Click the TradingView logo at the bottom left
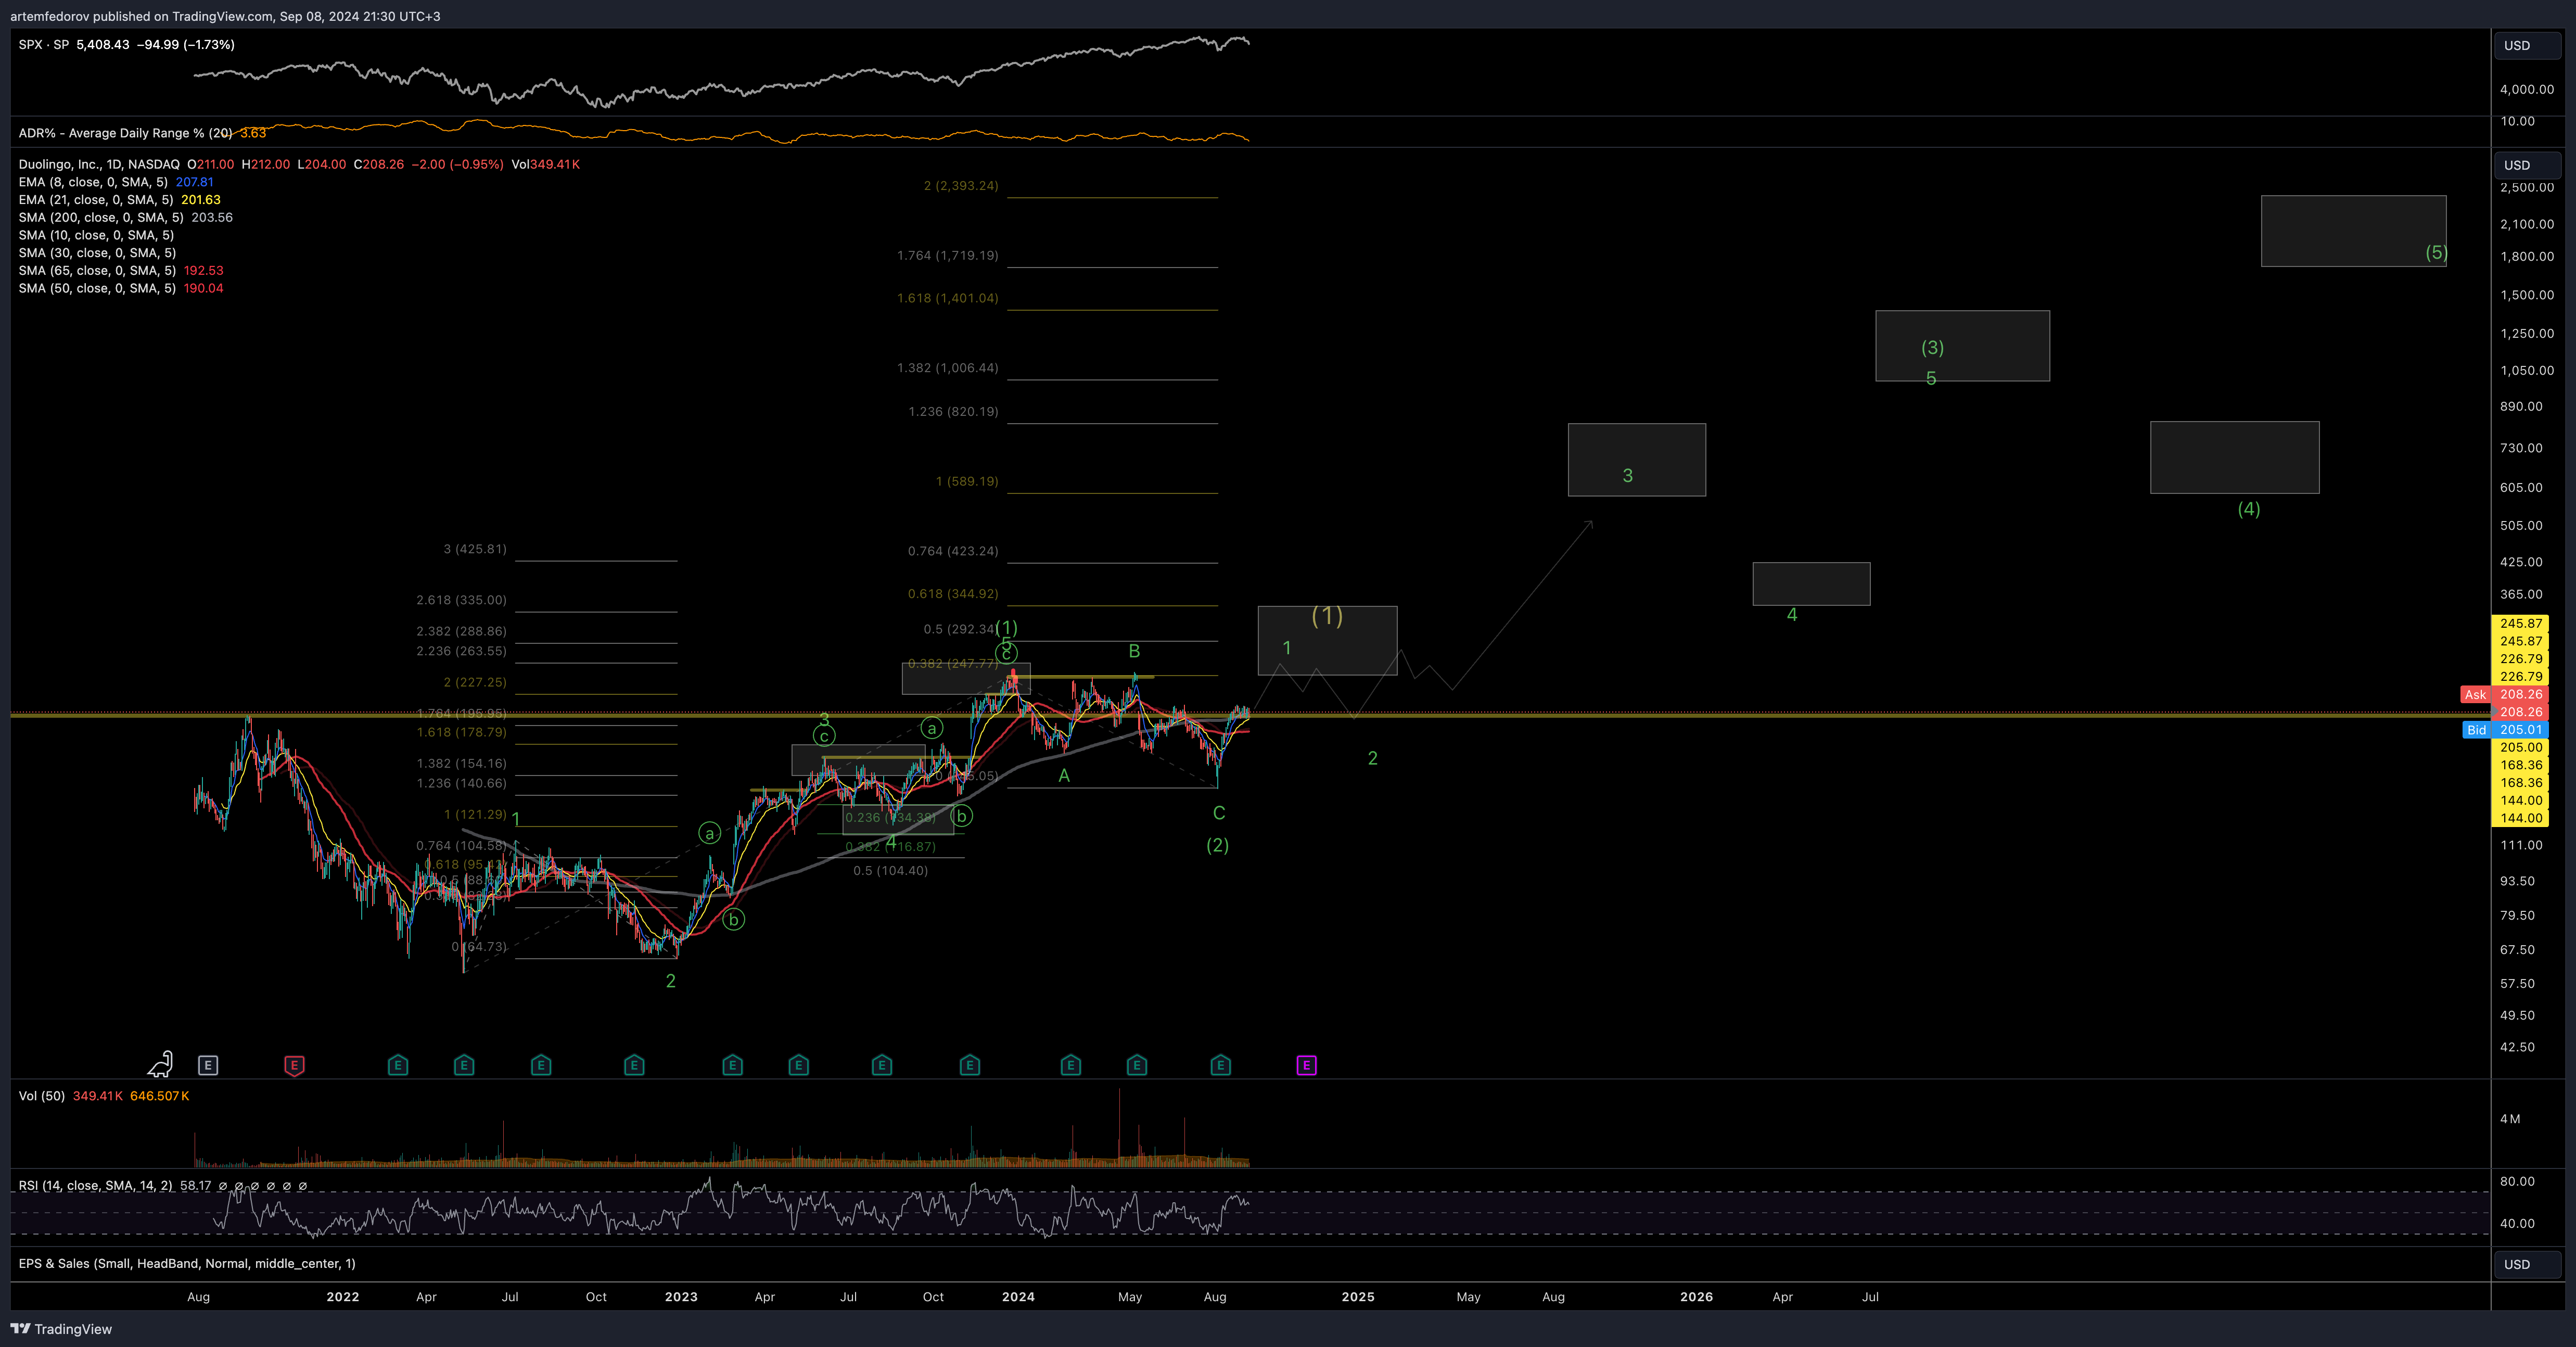2576x1347 pixels. [x=61, y=1329]
